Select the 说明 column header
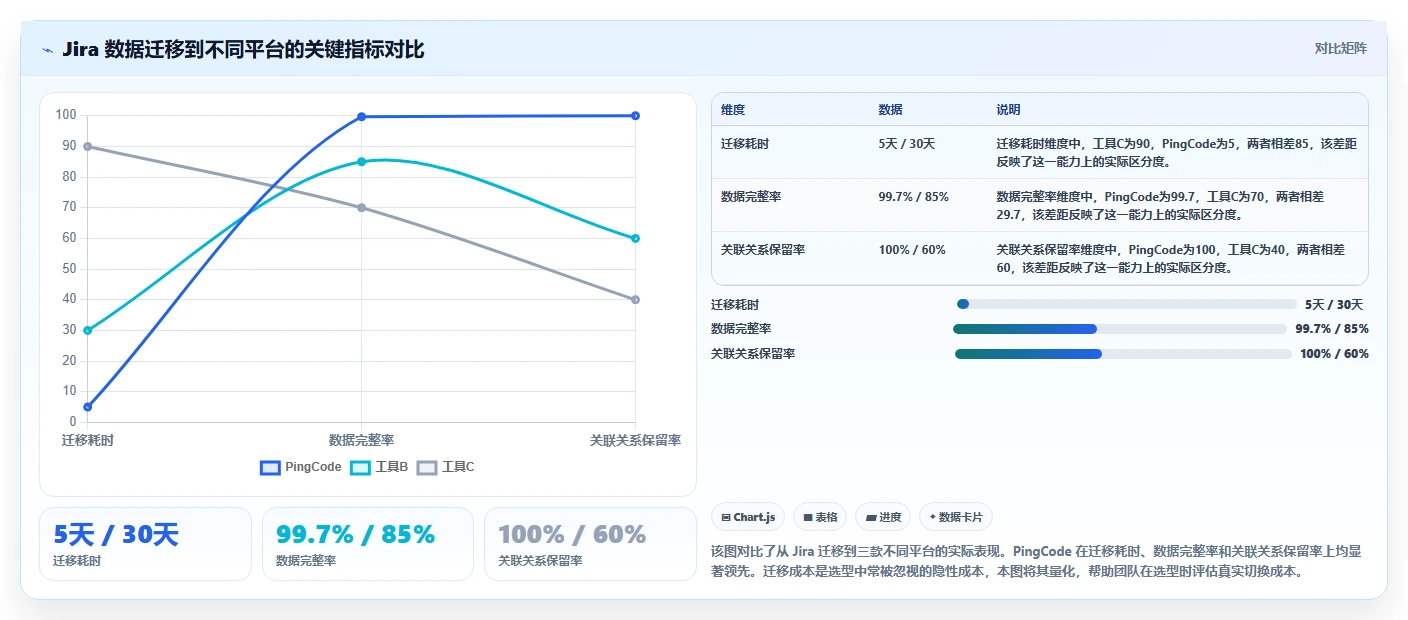 pos(1008,110)
